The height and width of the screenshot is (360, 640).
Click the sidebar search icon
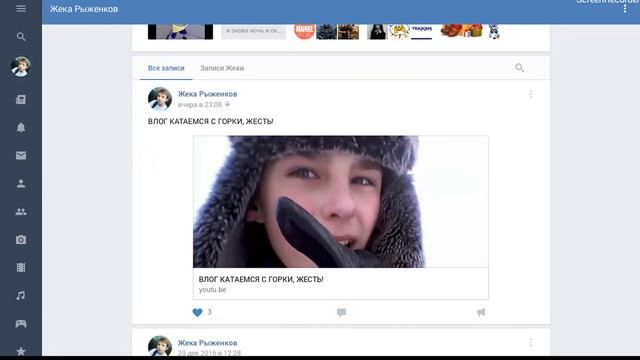[21, 37]
